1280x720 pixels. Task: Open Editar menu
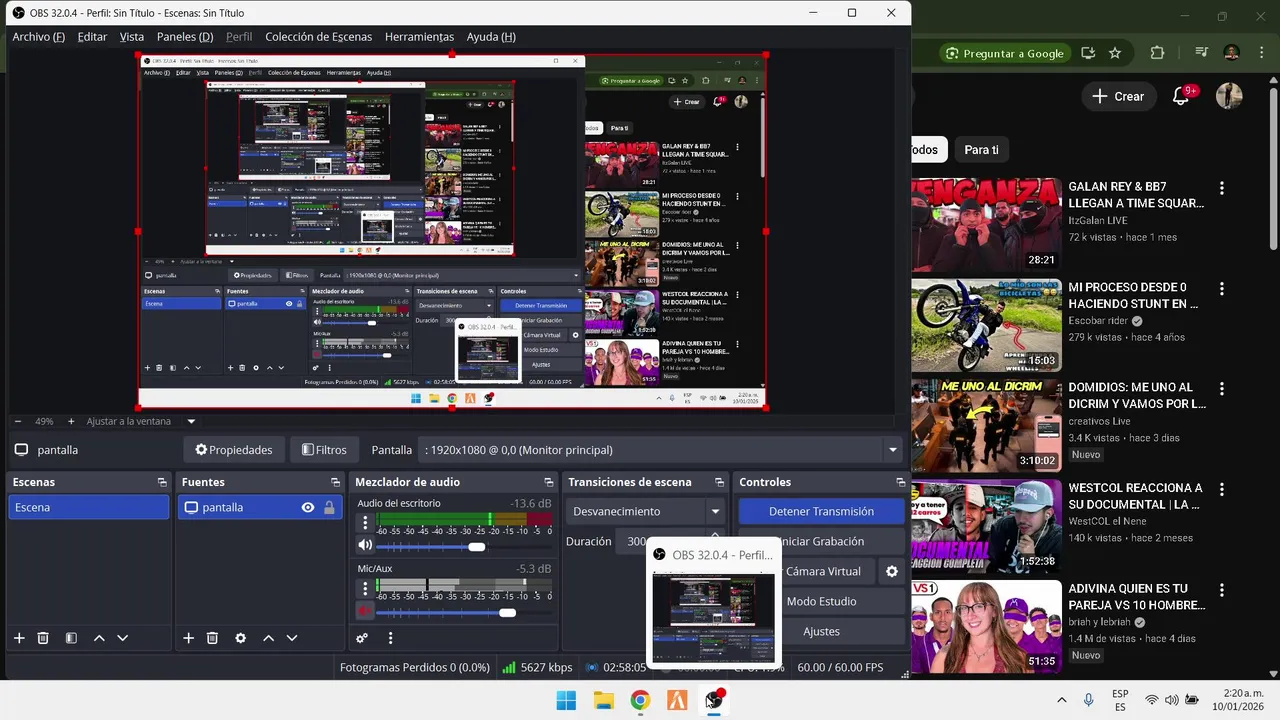(92, 36)
